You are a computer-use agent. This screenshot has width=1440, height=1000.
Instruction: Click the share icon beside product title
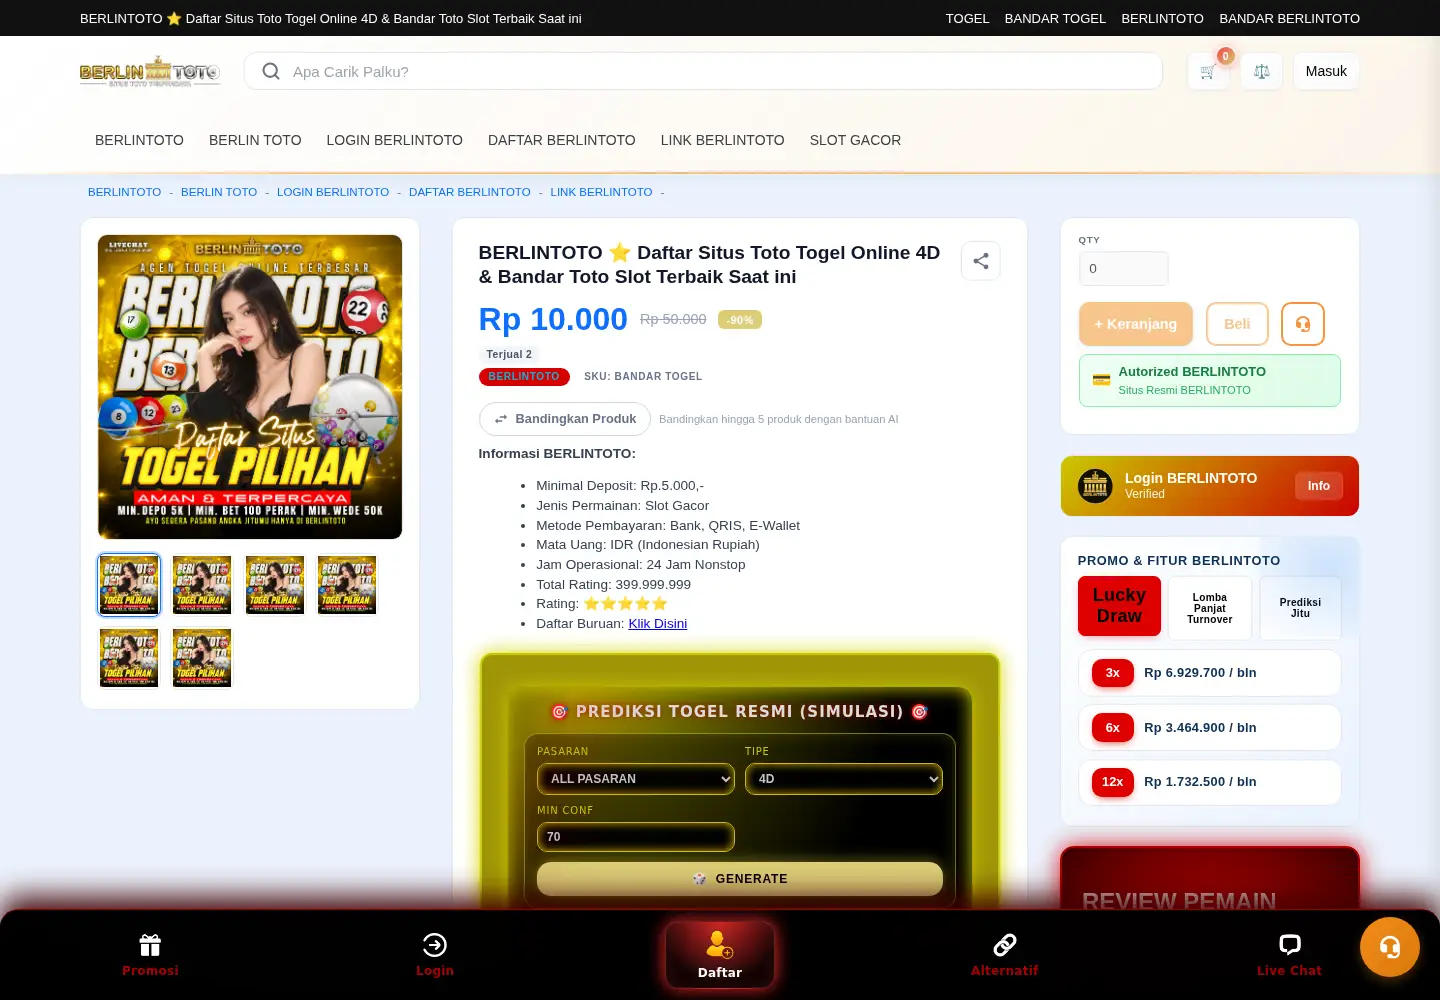pos(981,261)
